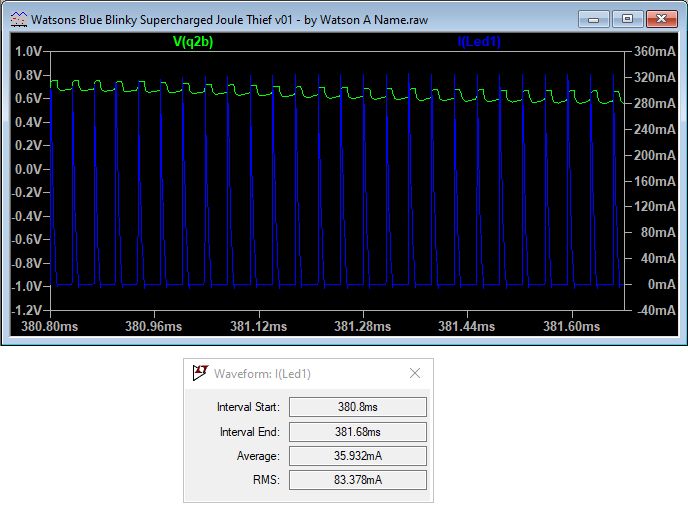The image size is (688, 511).
Task: Click the 380.96ms time axis label
Action: 154,326
